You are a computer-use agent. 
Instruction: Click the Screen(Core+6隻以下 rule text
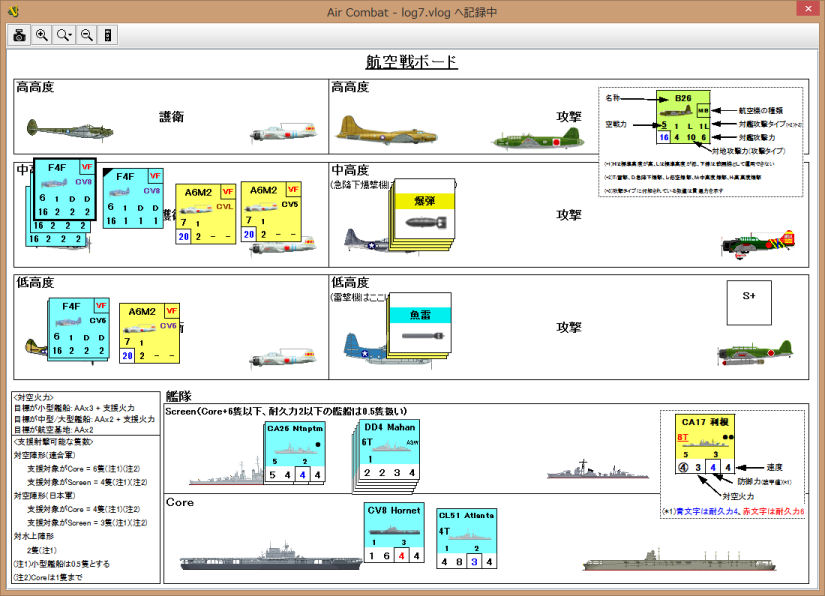tap(286, 411)
